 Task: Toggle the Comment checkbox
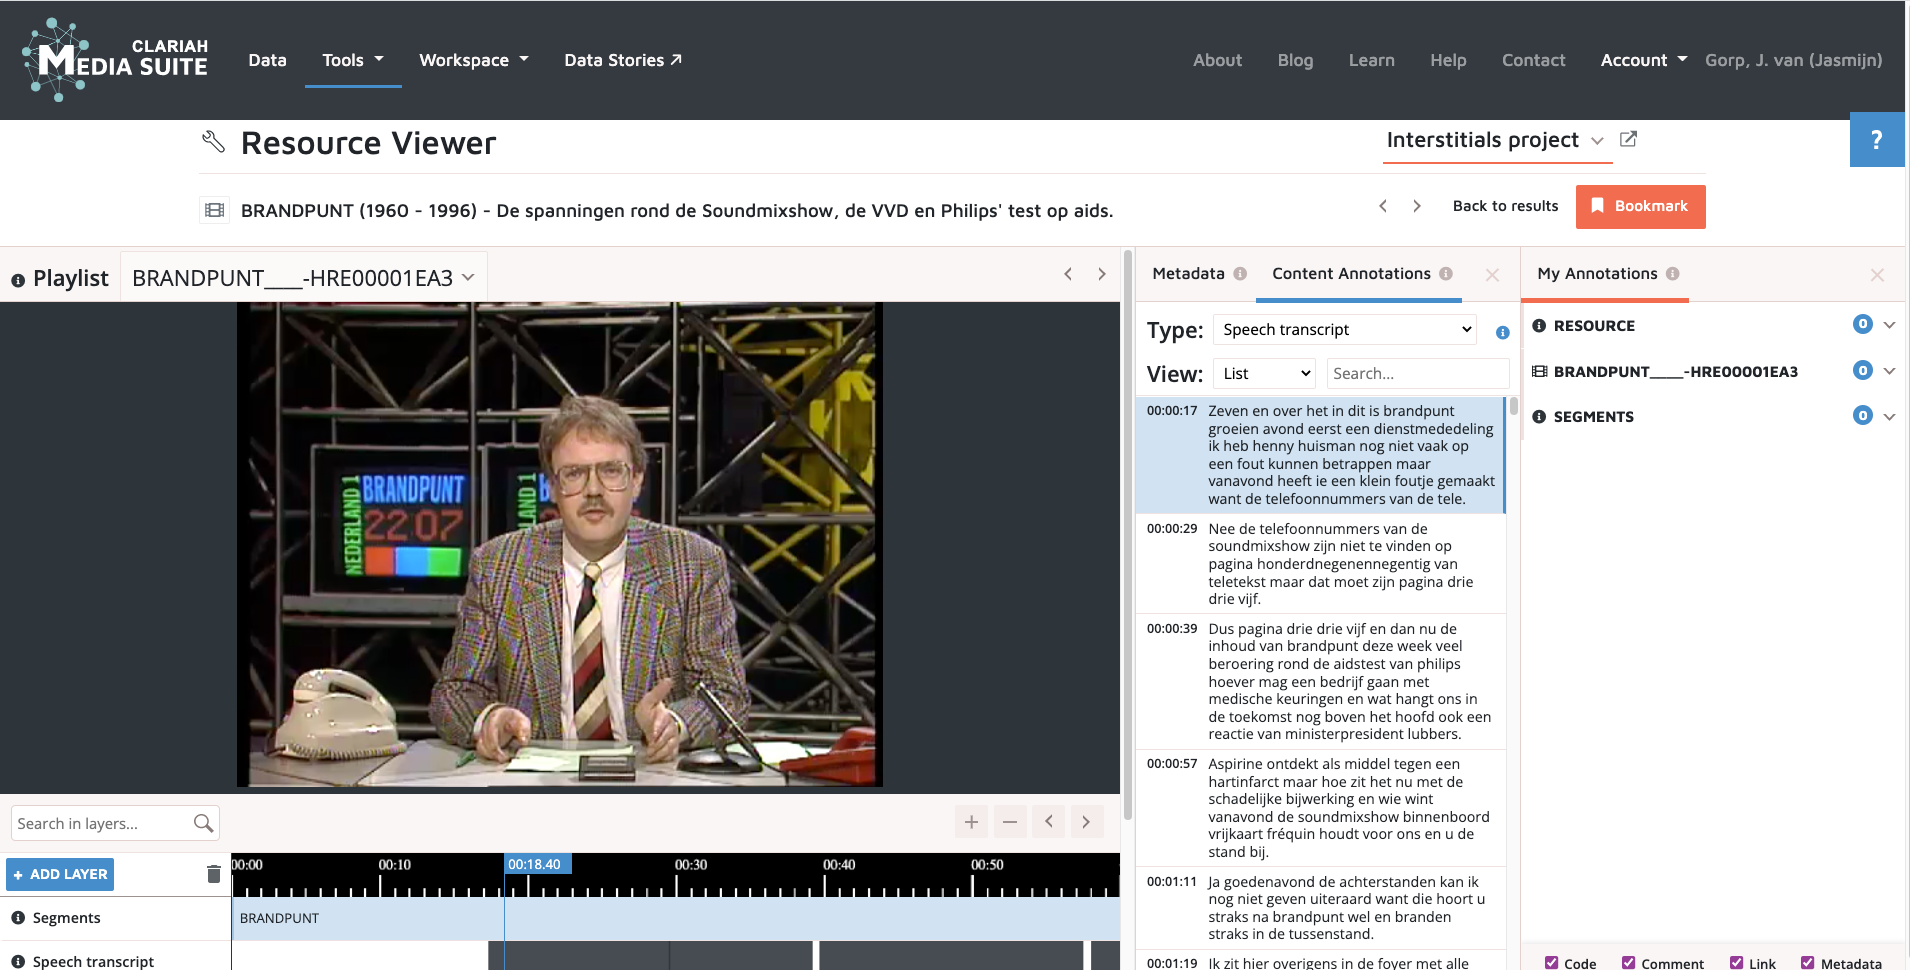pyautogui.click(x=1628, y=962)
